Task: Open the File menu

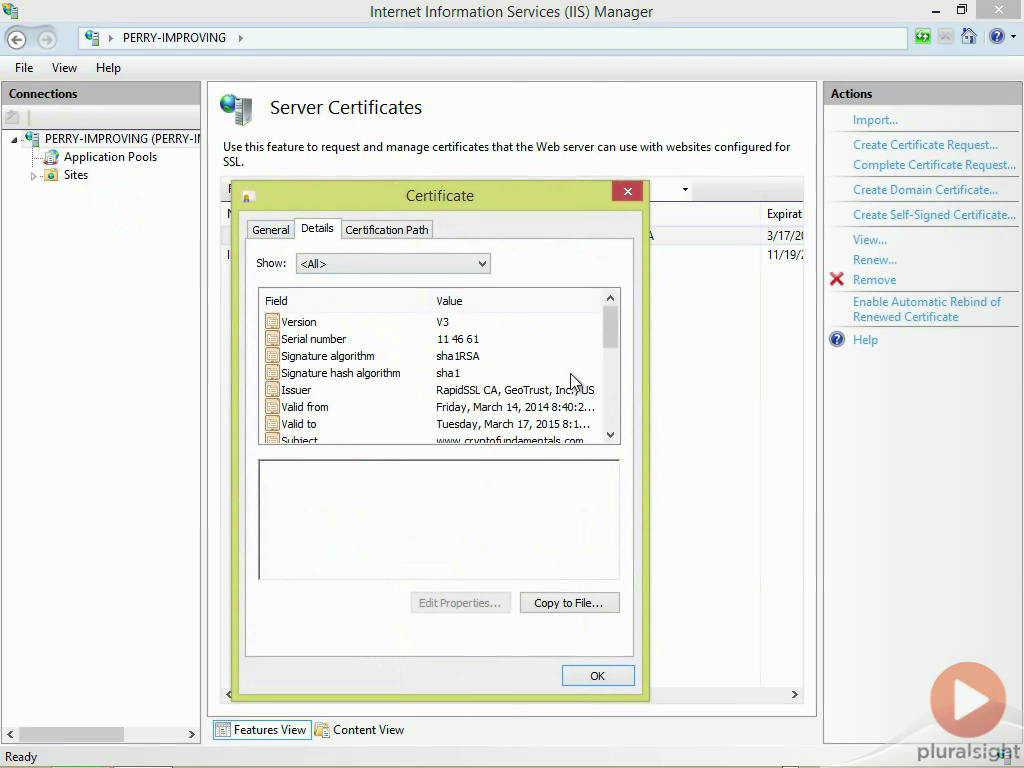Action: [24, 68]
